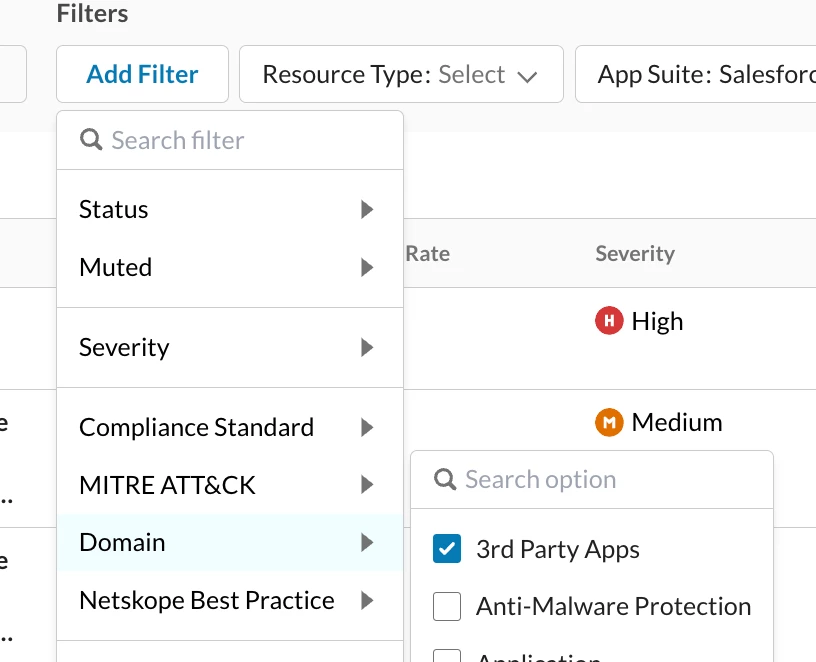Screen dimensions: 816x662
Task: Check the Anti-Malware Protection checkbox
Action: pos(447,606)
